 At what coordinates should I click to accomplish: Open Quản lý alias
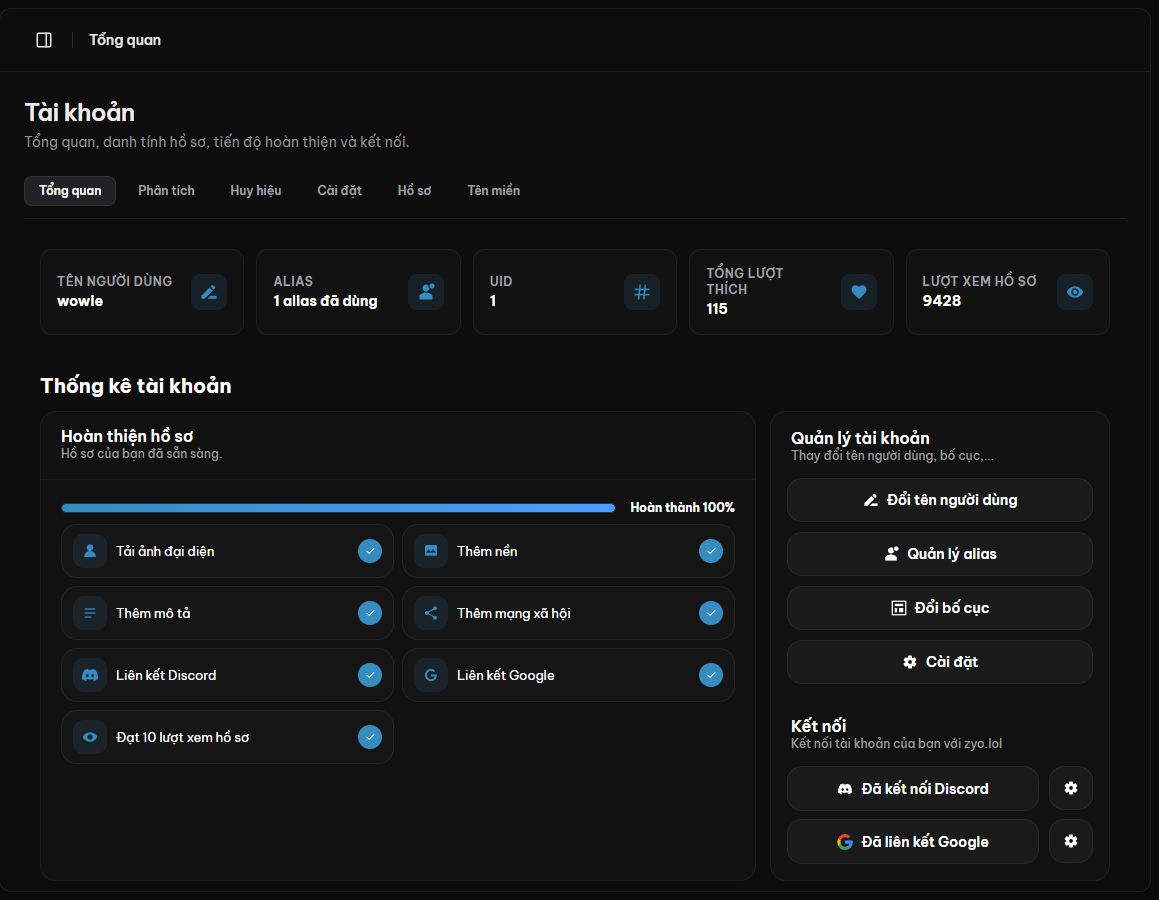click(939, 554)
